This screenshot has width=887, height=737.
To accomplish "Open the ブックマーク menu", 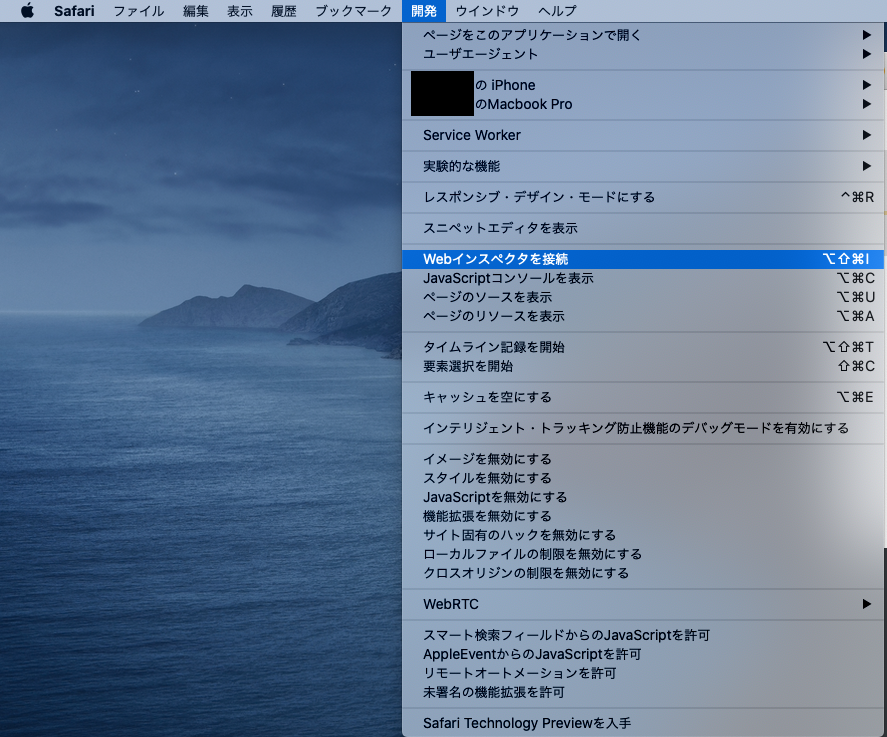I will [x=354, y=11].
